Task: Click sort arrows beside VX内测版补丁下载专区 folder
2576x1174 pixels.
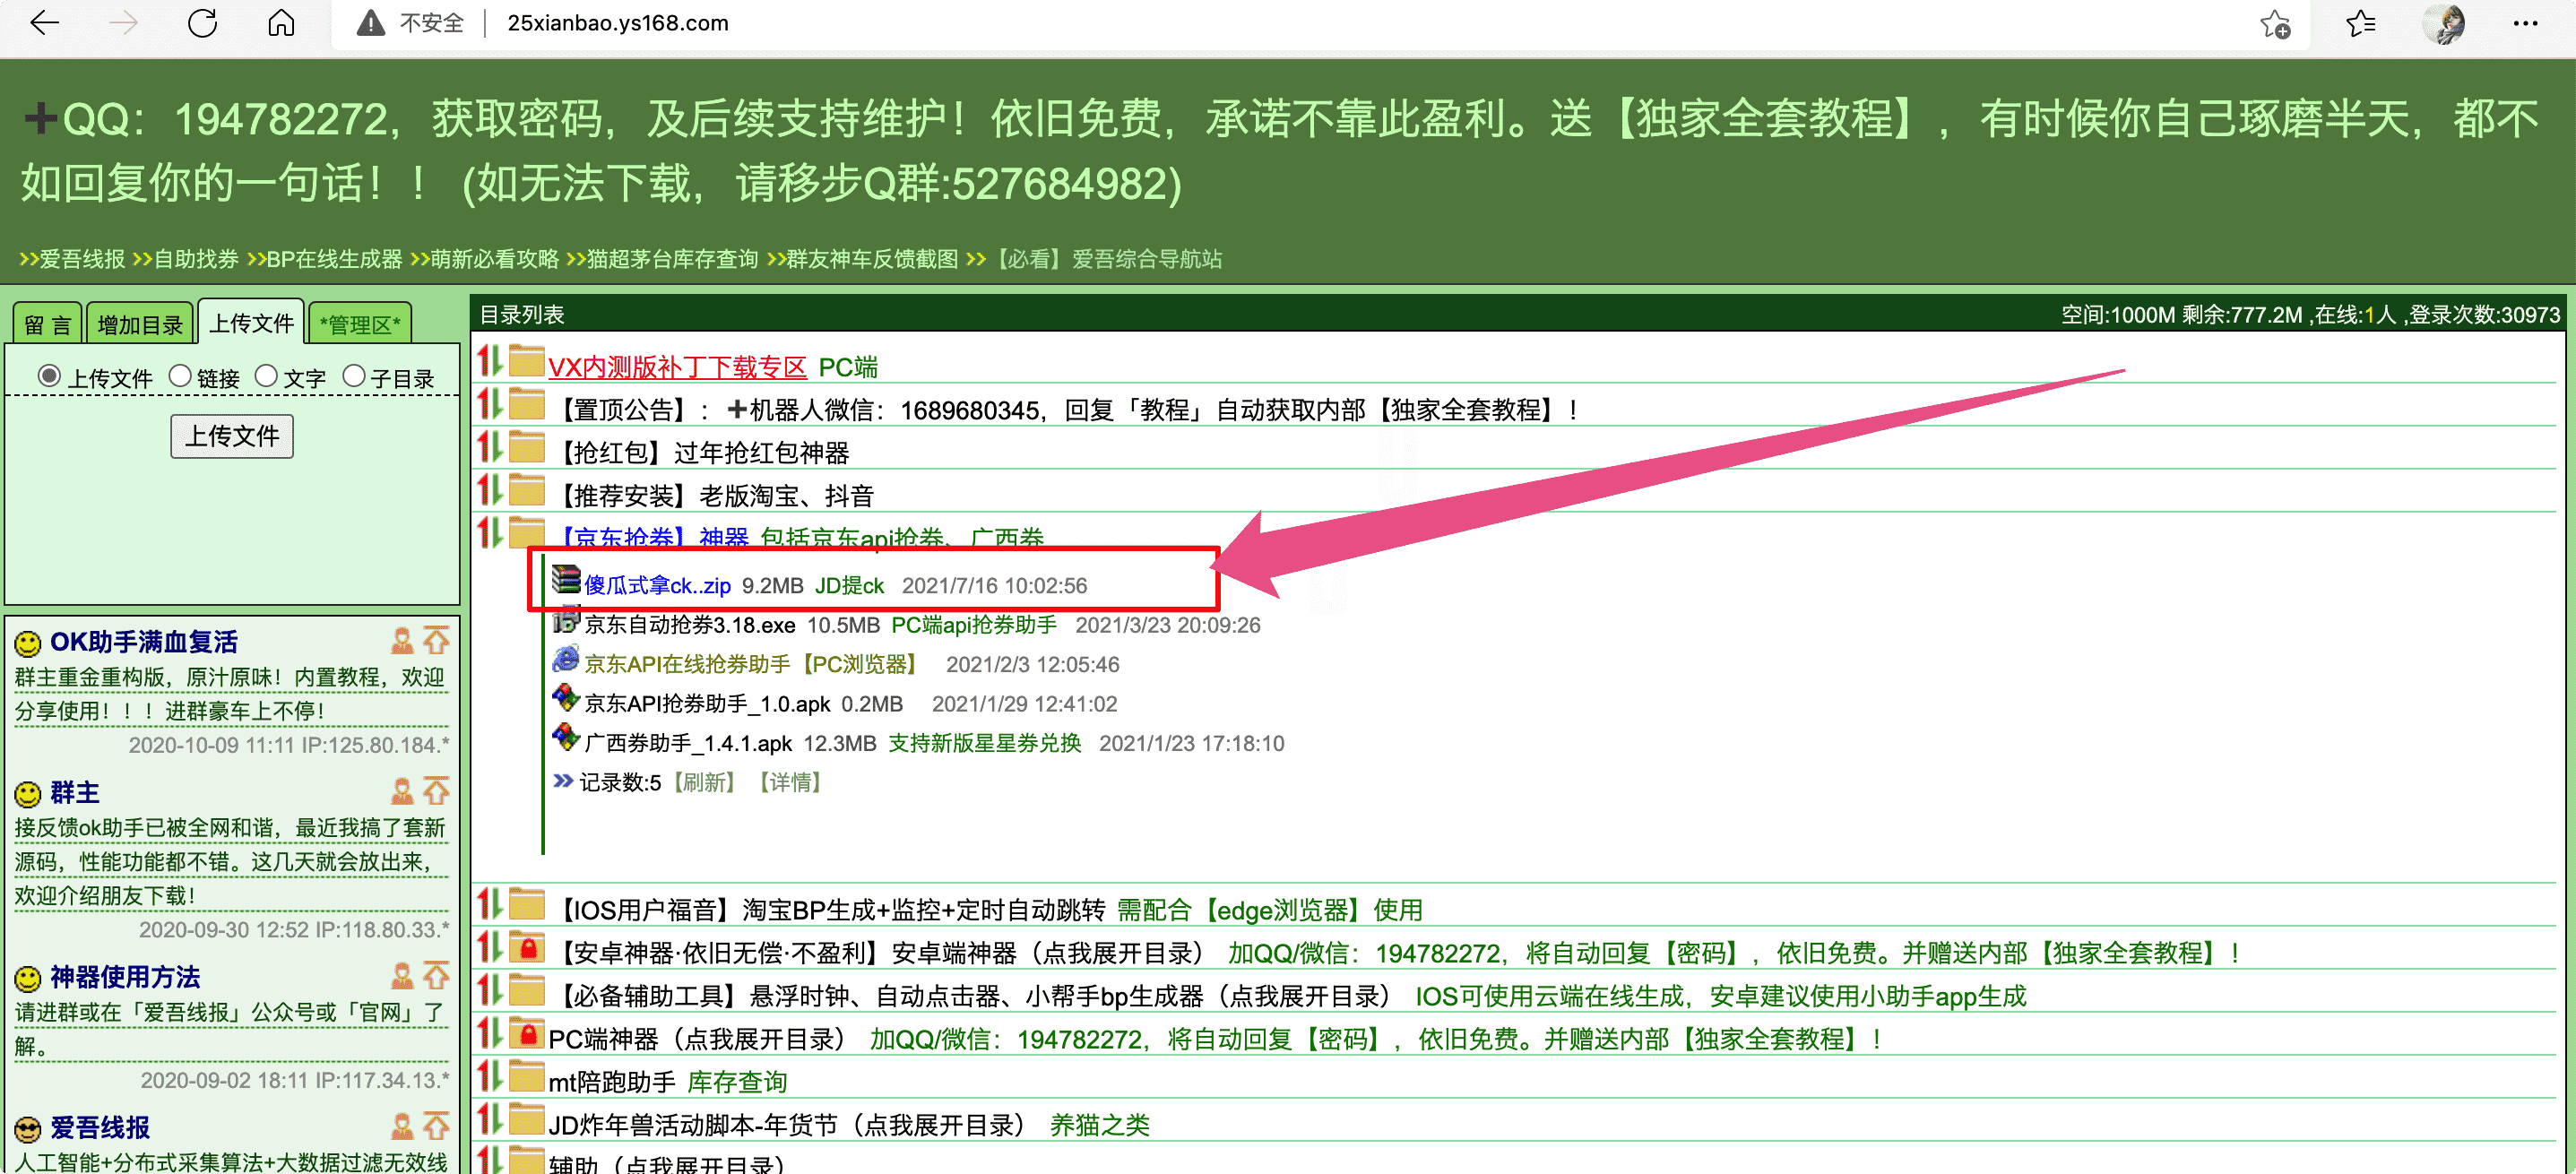Action: point(489,361)
